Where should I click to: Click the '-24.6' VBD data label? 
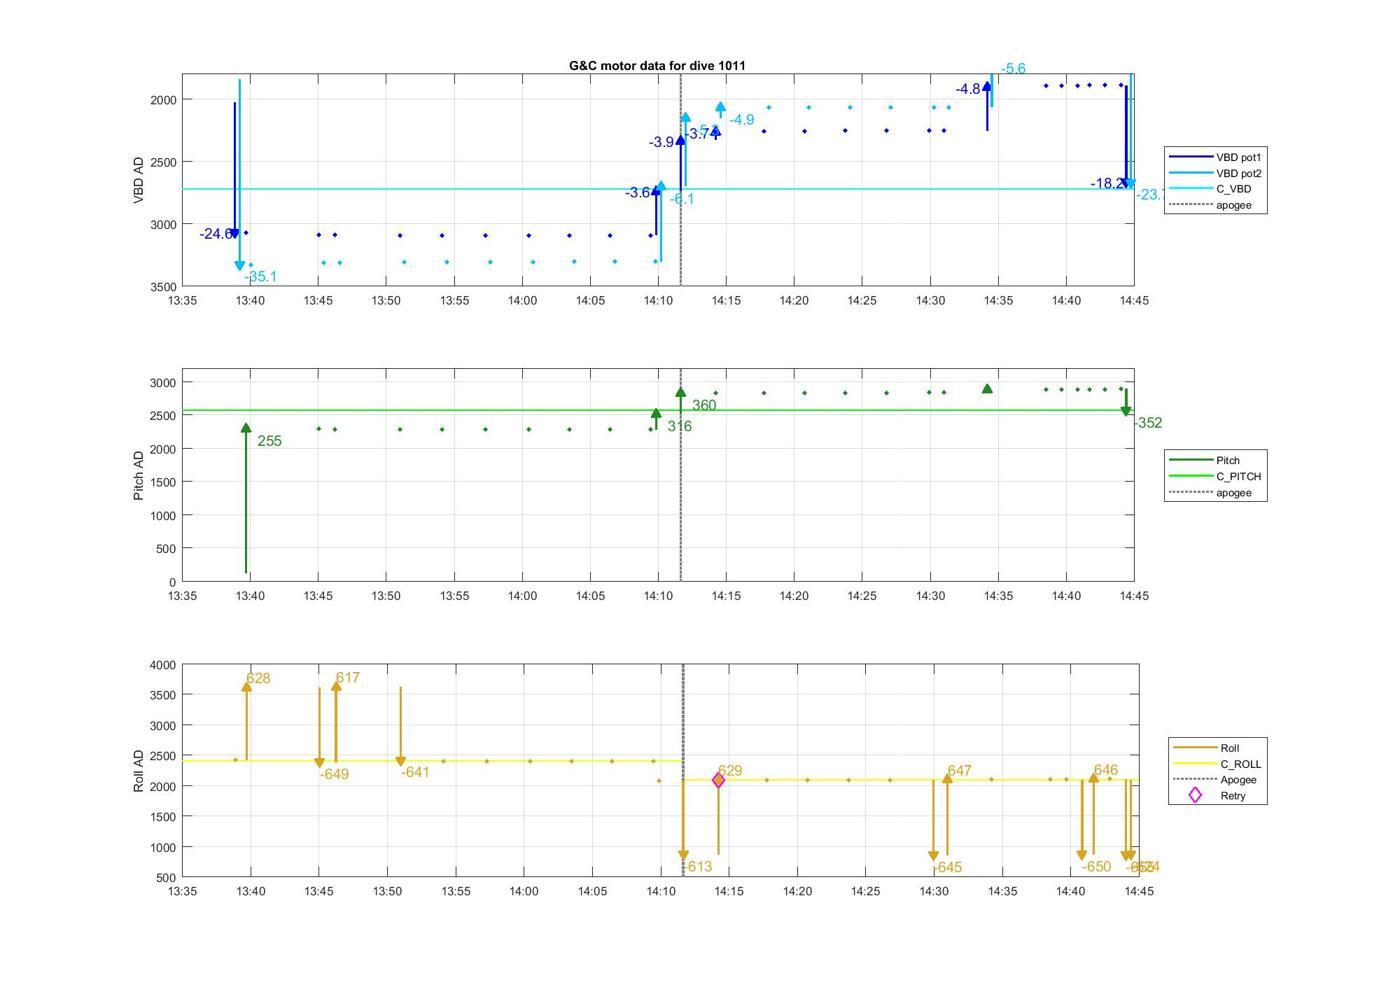pos(216,234)
